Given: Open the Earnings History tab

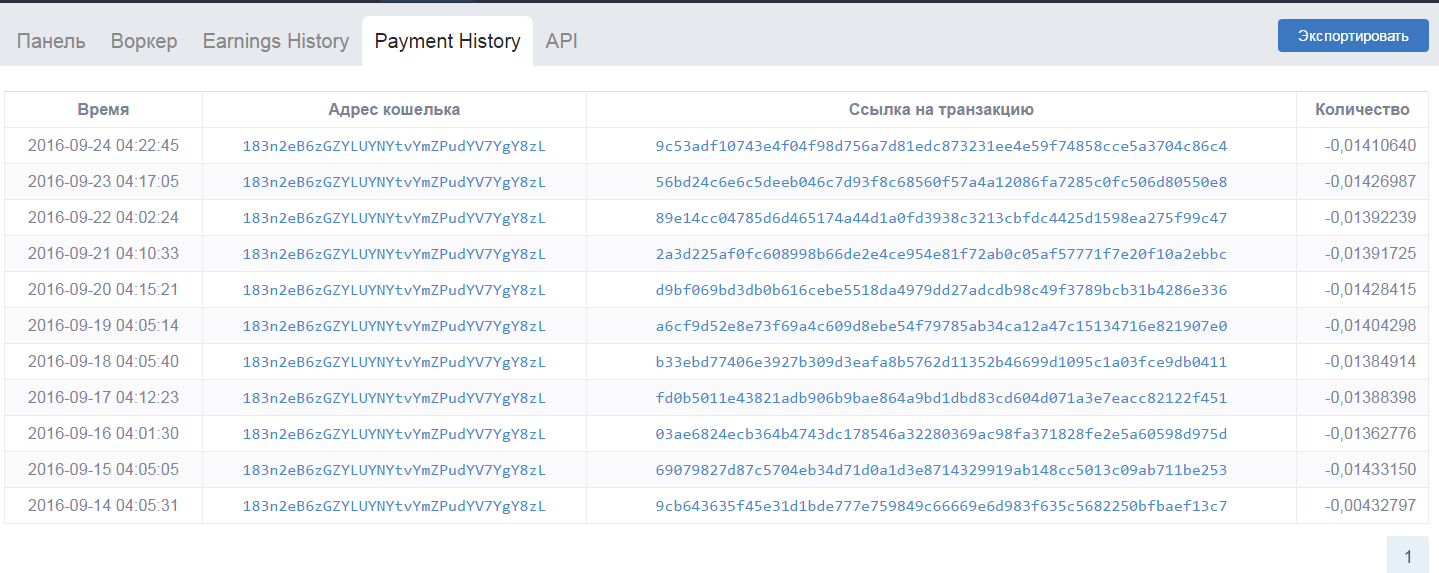Looking at the screenshot, I should point(275,41).
